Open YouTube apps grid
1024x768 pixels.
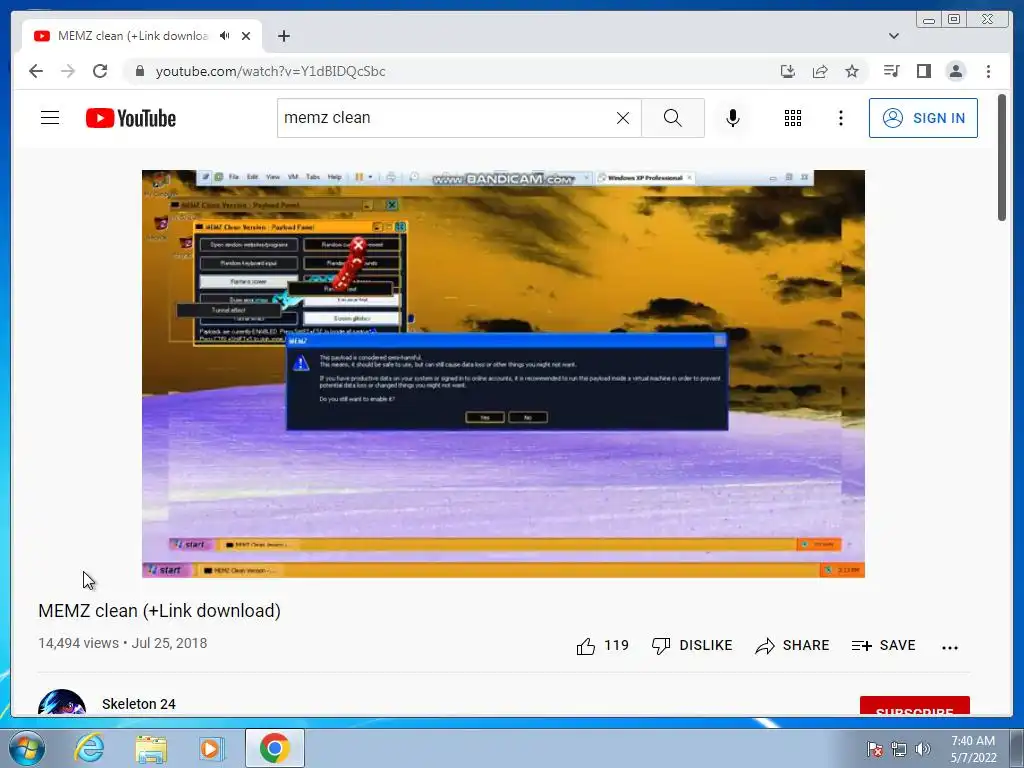click(x=793, y=118)
